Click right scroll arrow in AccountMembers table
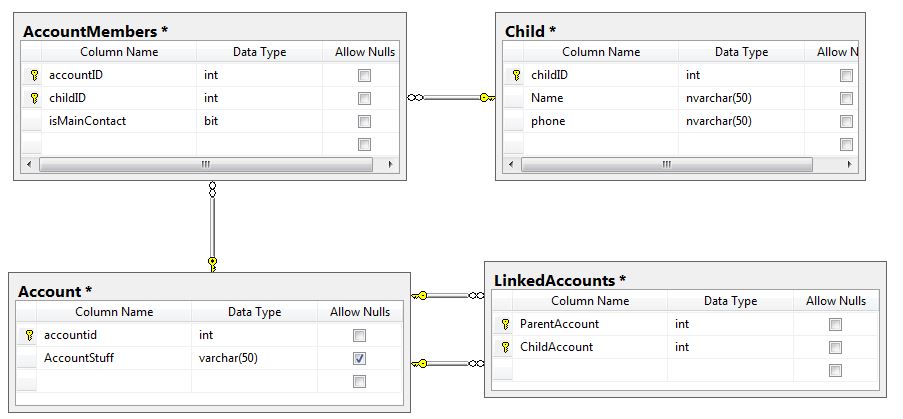This screenshot has width=903, height=419. 390,165
